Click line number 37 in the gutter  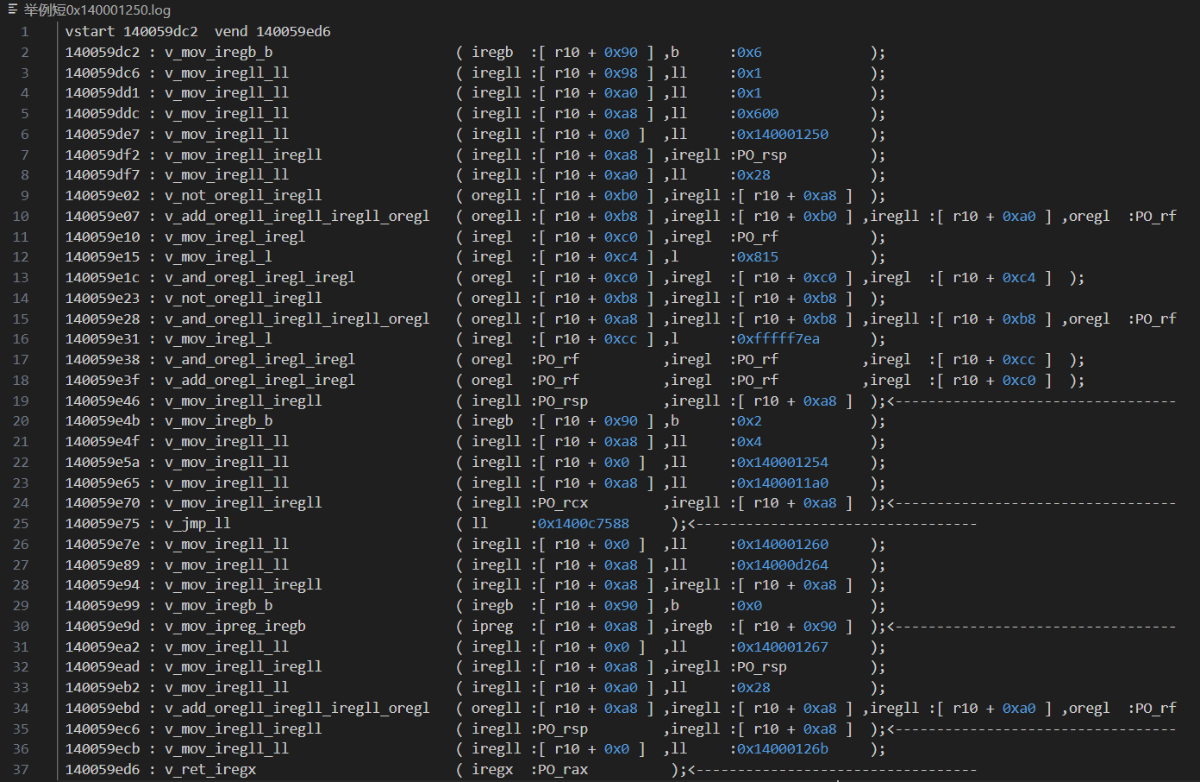pyautogui.click(x=23, y=769)
